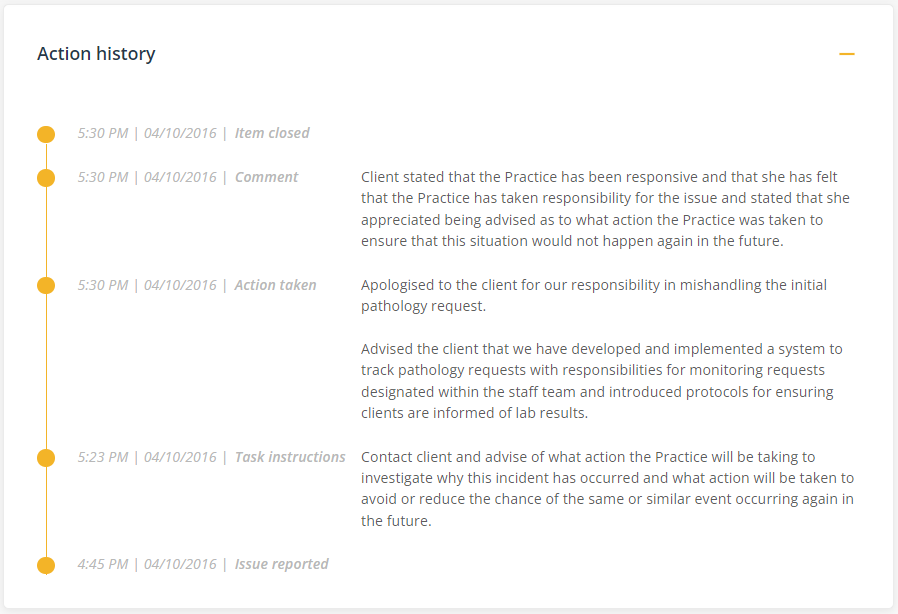The width and height of the screenshot is (898, 614).
Task: Select the Comment entry label
Action: click(x=266, y=177)
